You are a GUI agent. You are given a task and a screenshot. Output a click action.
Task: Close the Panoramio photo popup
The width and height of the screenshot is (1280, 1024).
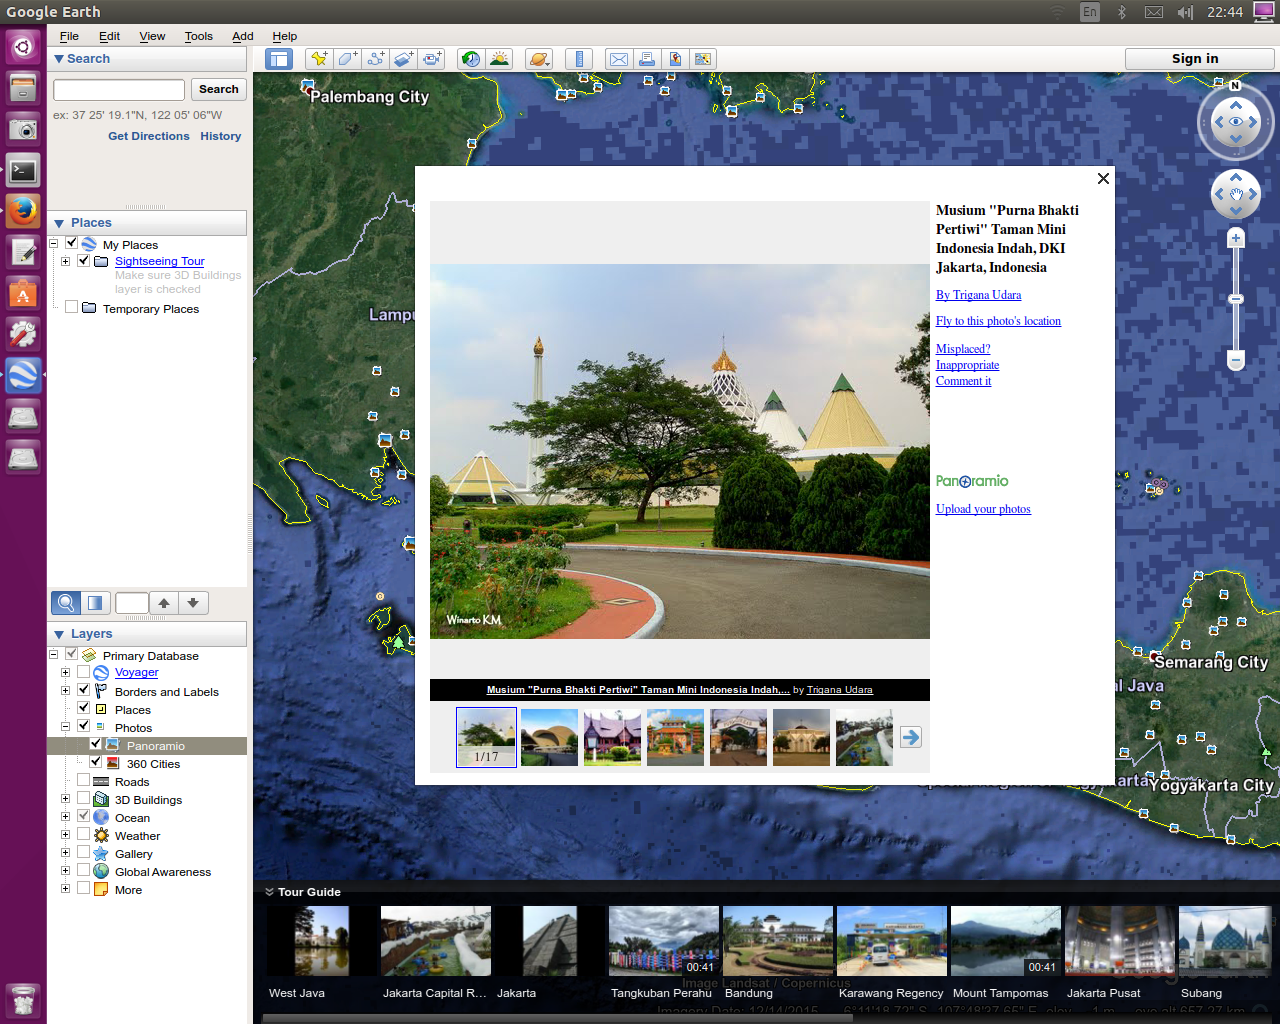1103,178
